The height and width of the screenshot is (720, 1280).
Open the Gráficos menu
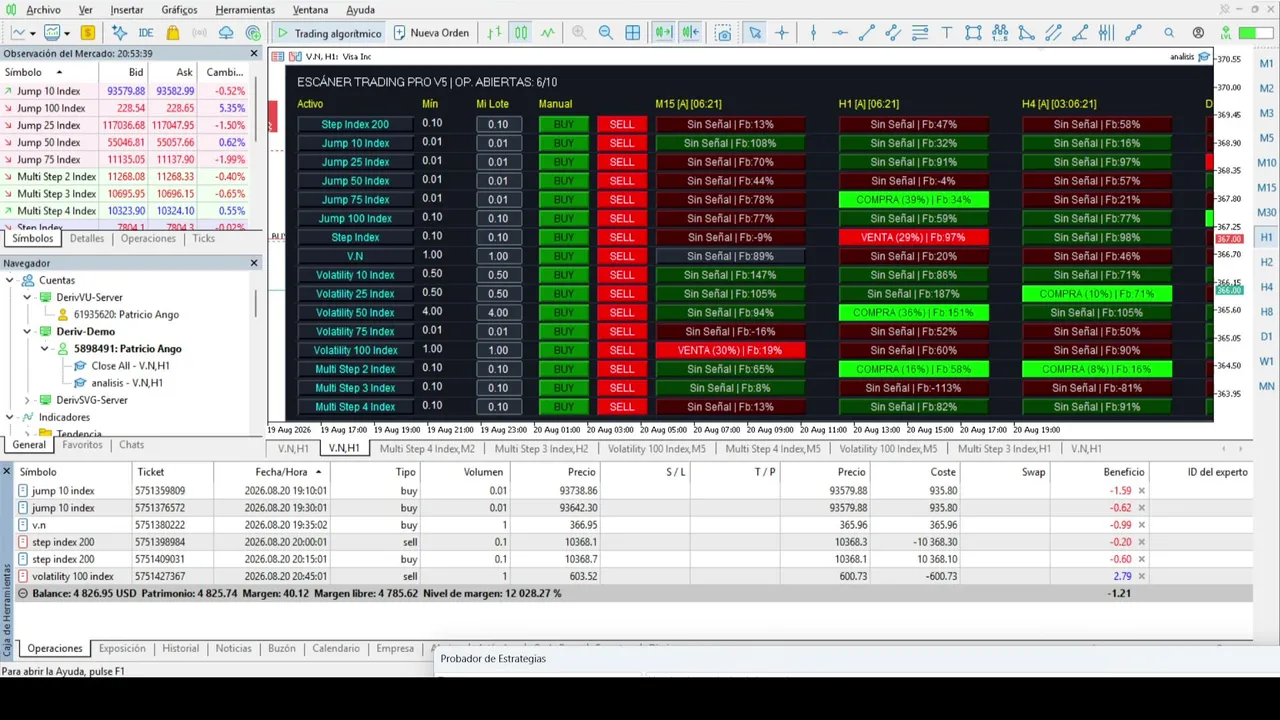179,10
